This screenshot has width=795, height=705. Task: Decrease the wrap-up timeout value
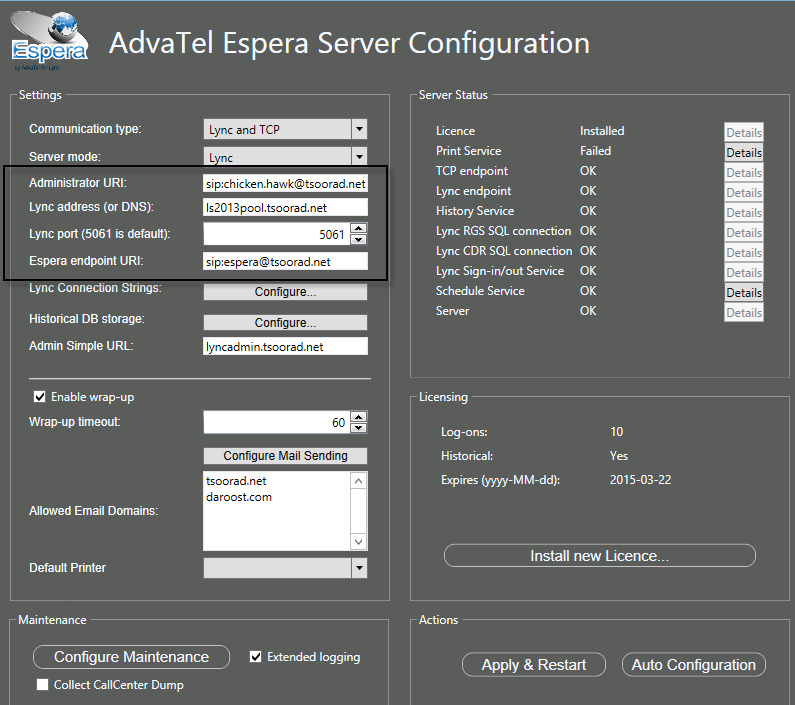(359, 428)
